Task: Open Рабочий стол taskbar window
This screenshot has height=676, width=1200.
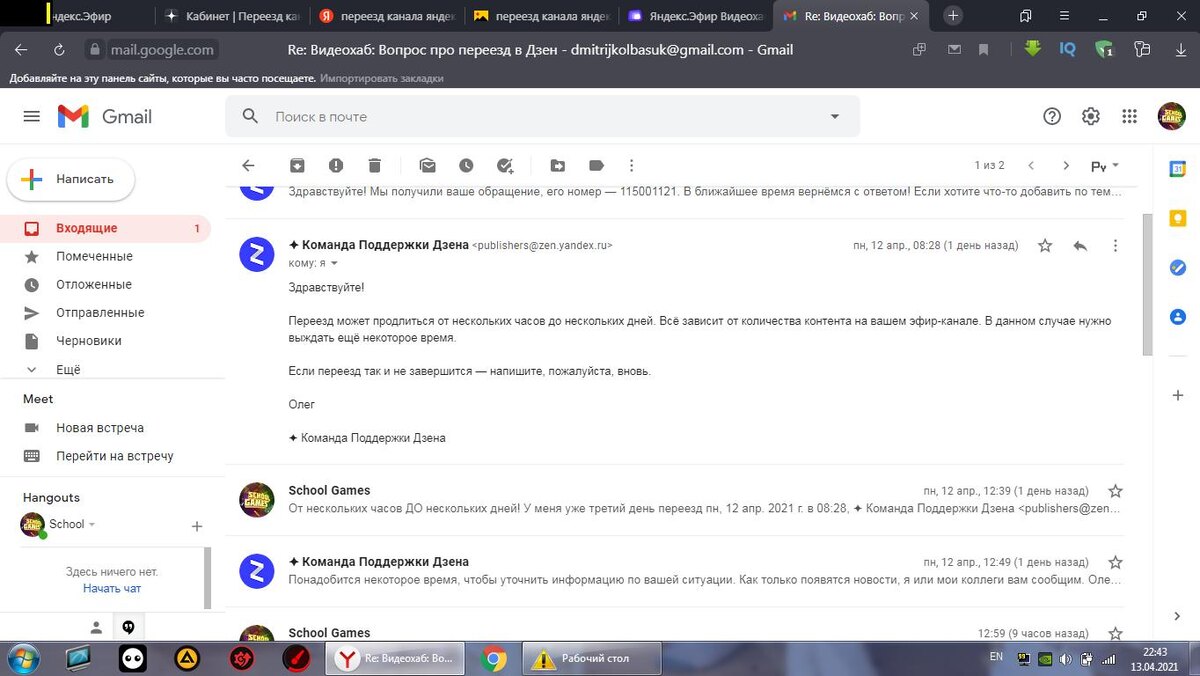Action: (591, 658)
